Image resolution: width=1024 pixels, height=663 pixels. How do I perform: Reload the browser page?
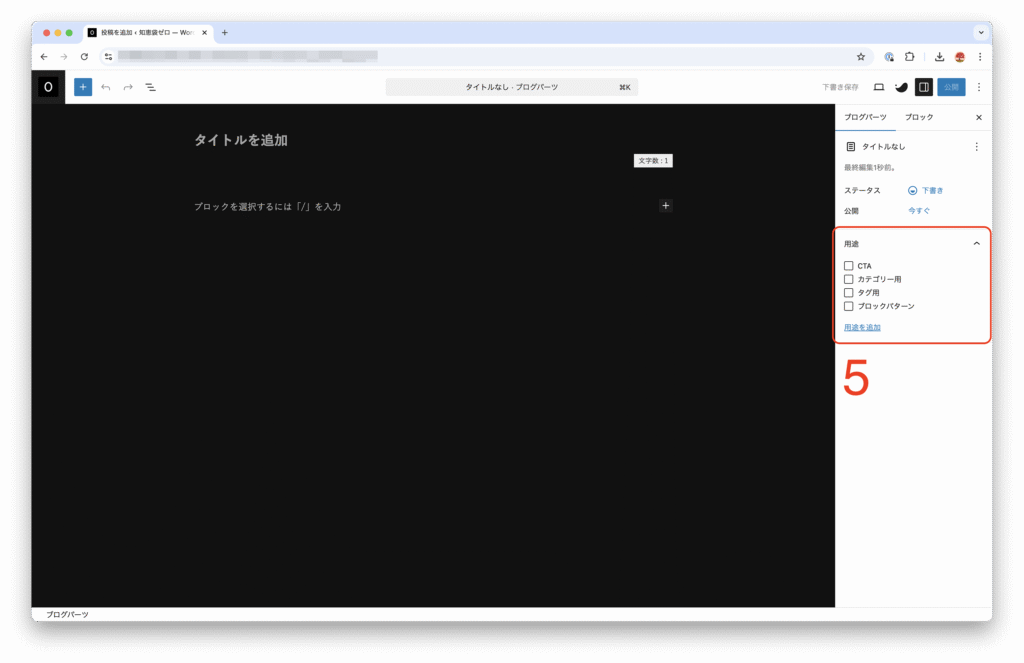tap(84, 57)
